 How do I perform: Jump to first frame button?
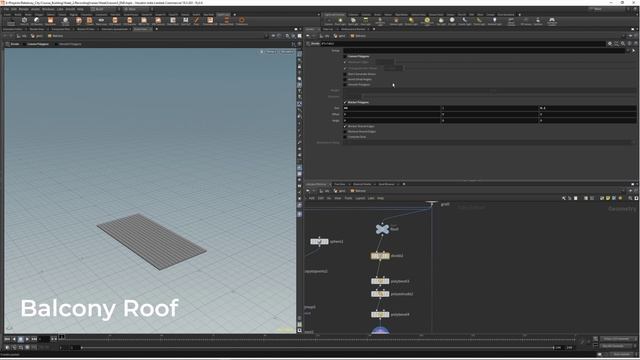[x=7, y=339]
